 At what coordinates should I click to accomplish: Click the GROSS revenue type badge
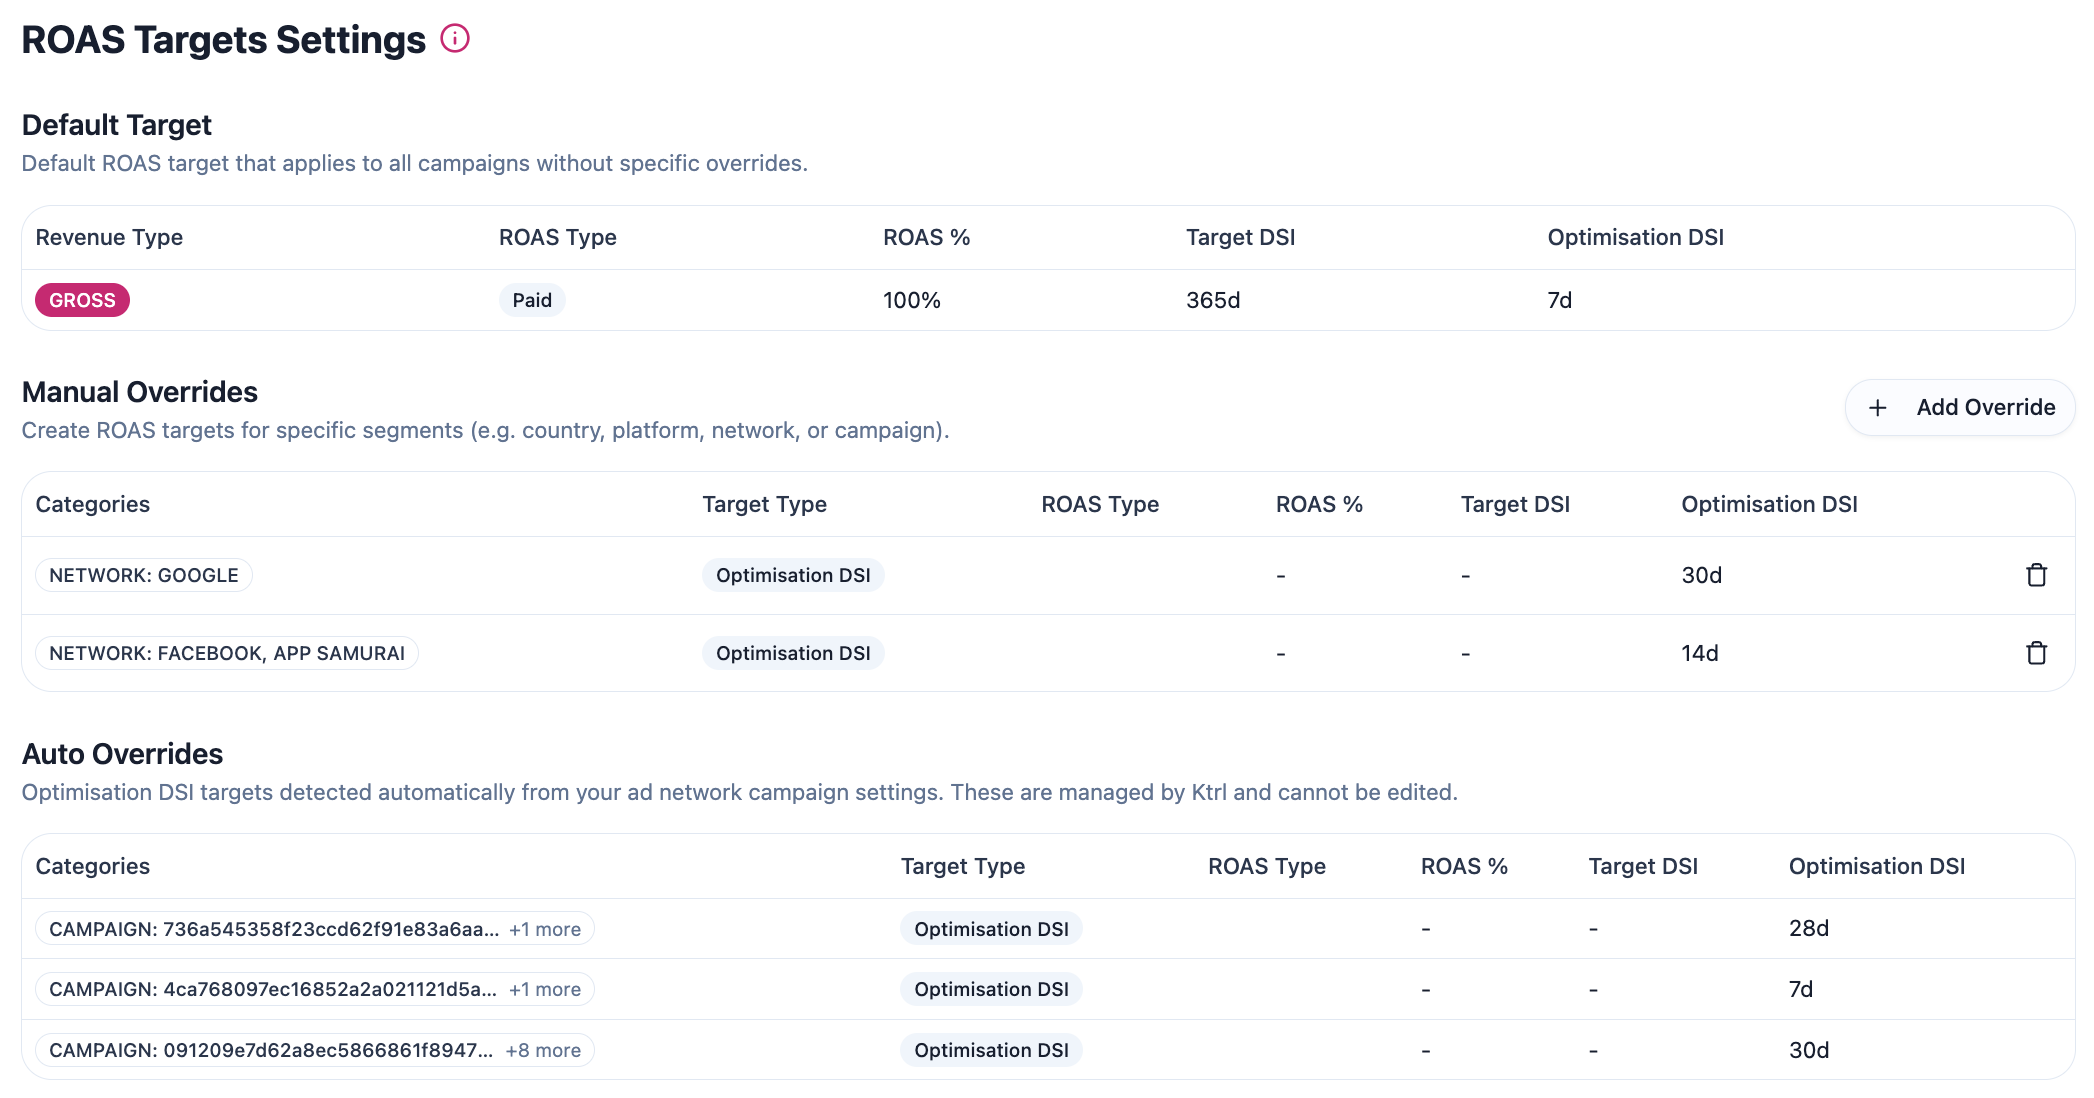82,300
